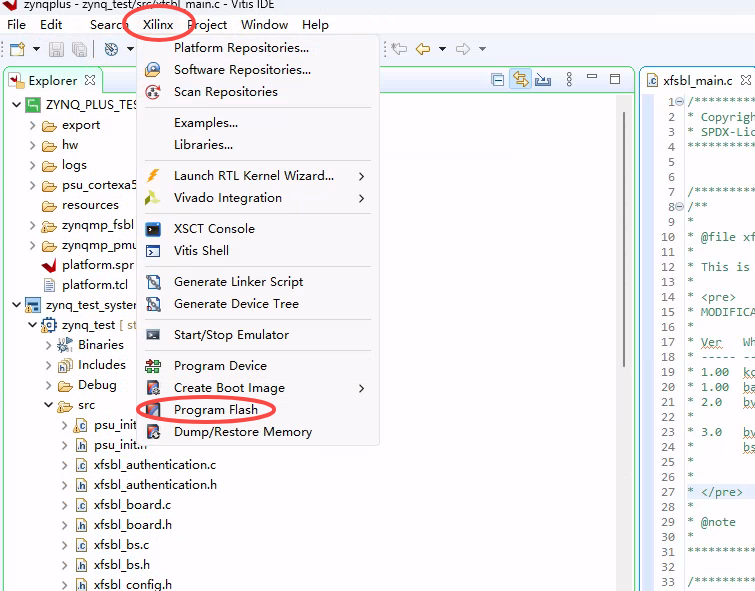Open the Project menu

[207, 25]
